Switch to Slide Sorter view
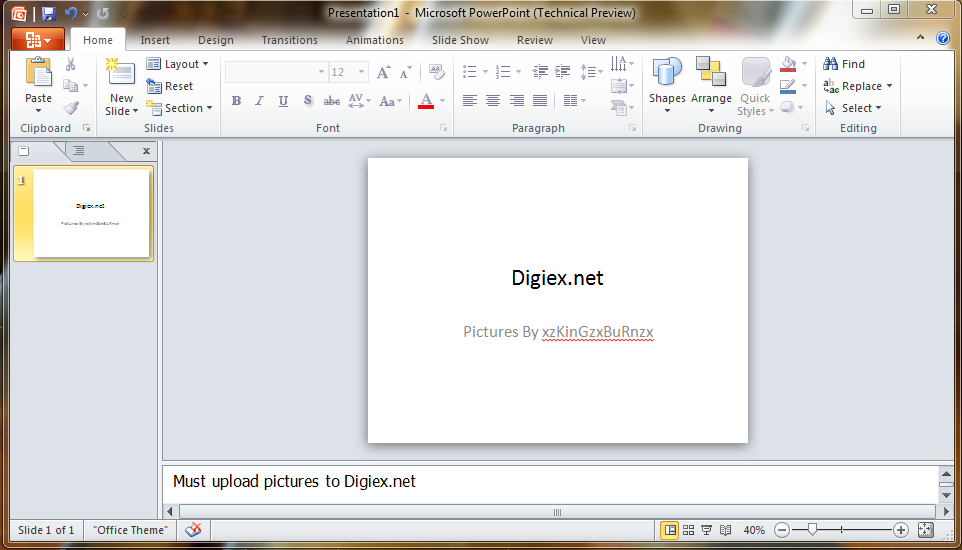The height and width of the screenshot is (550, 962). click(688, 530)
